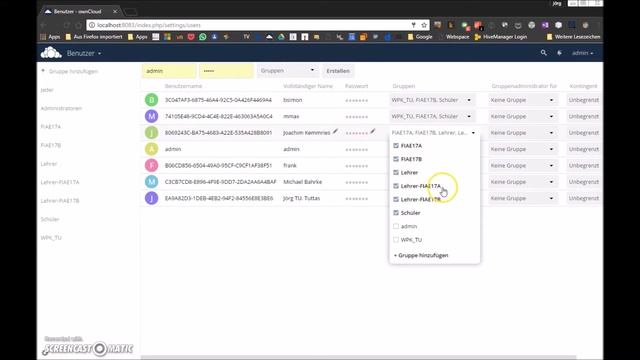The height and width of the screenshot is (360, 640).
Task: Select WPK_TU group in sidebar
Action: (x=51, y=238)
